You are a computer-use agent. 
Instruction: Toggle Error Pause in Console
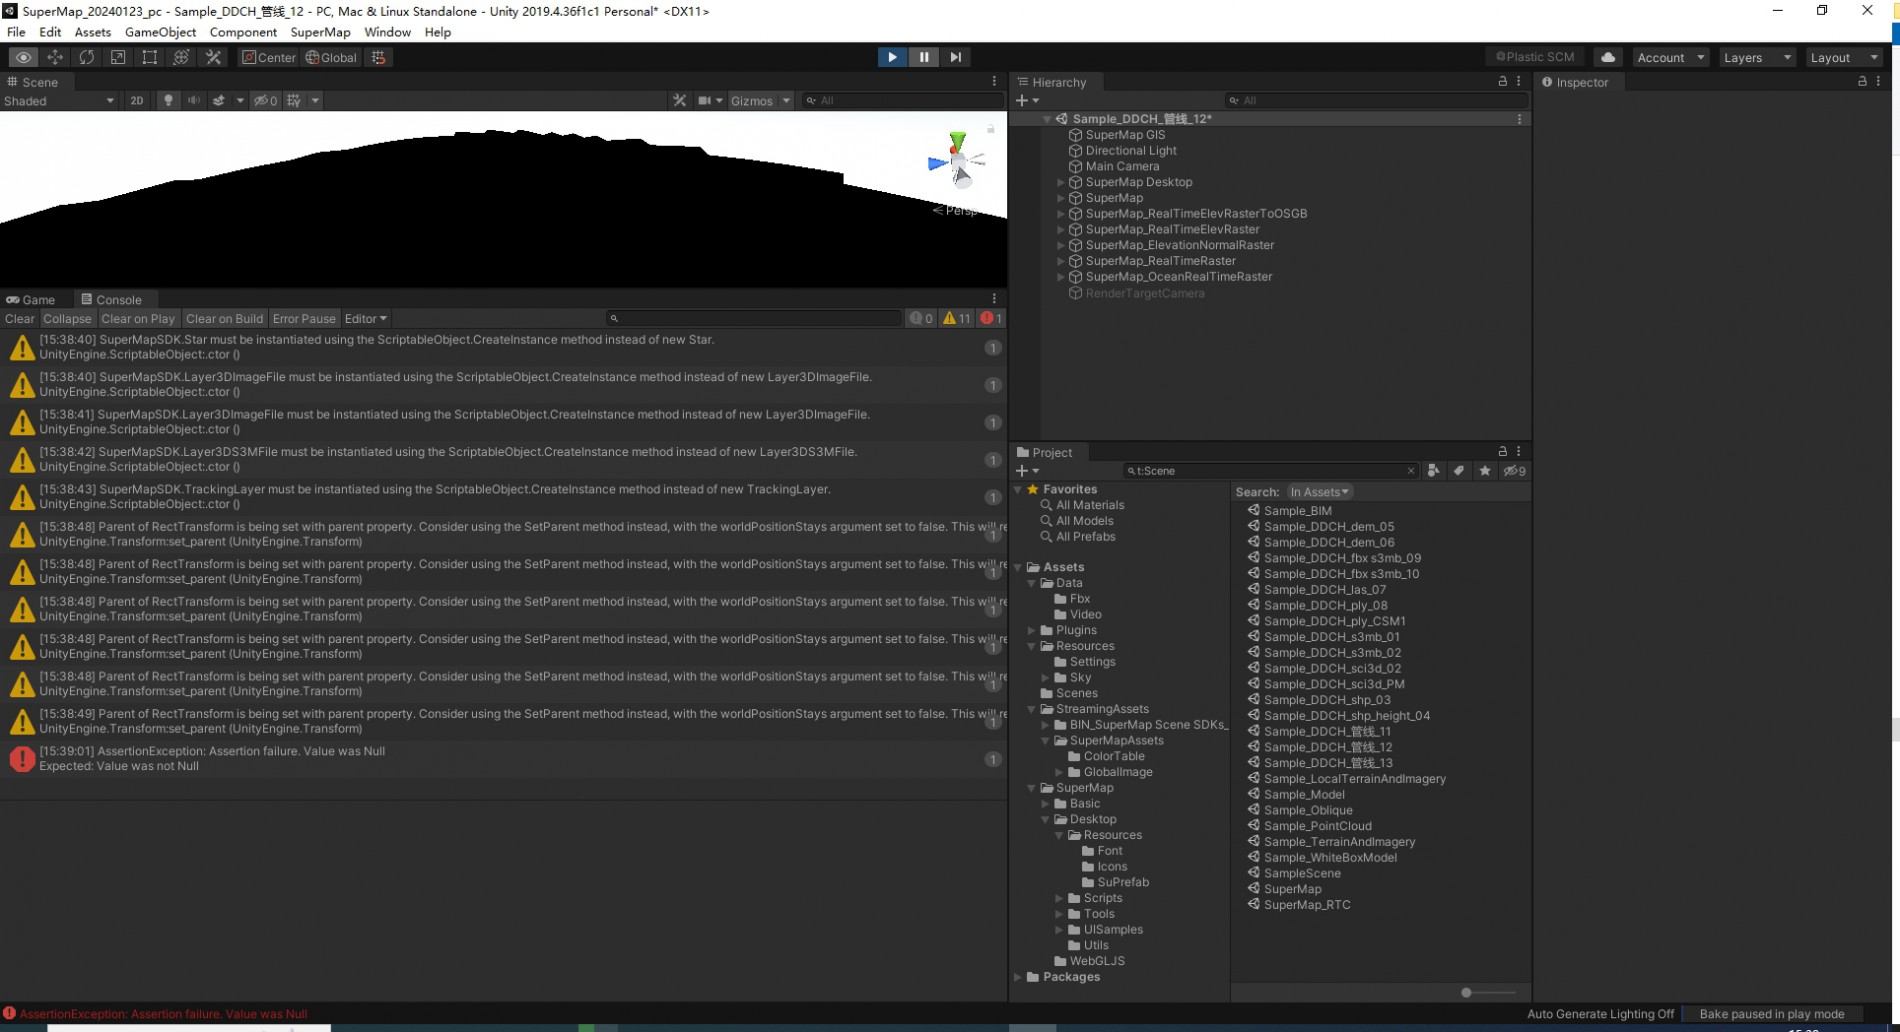coord(304,319)
